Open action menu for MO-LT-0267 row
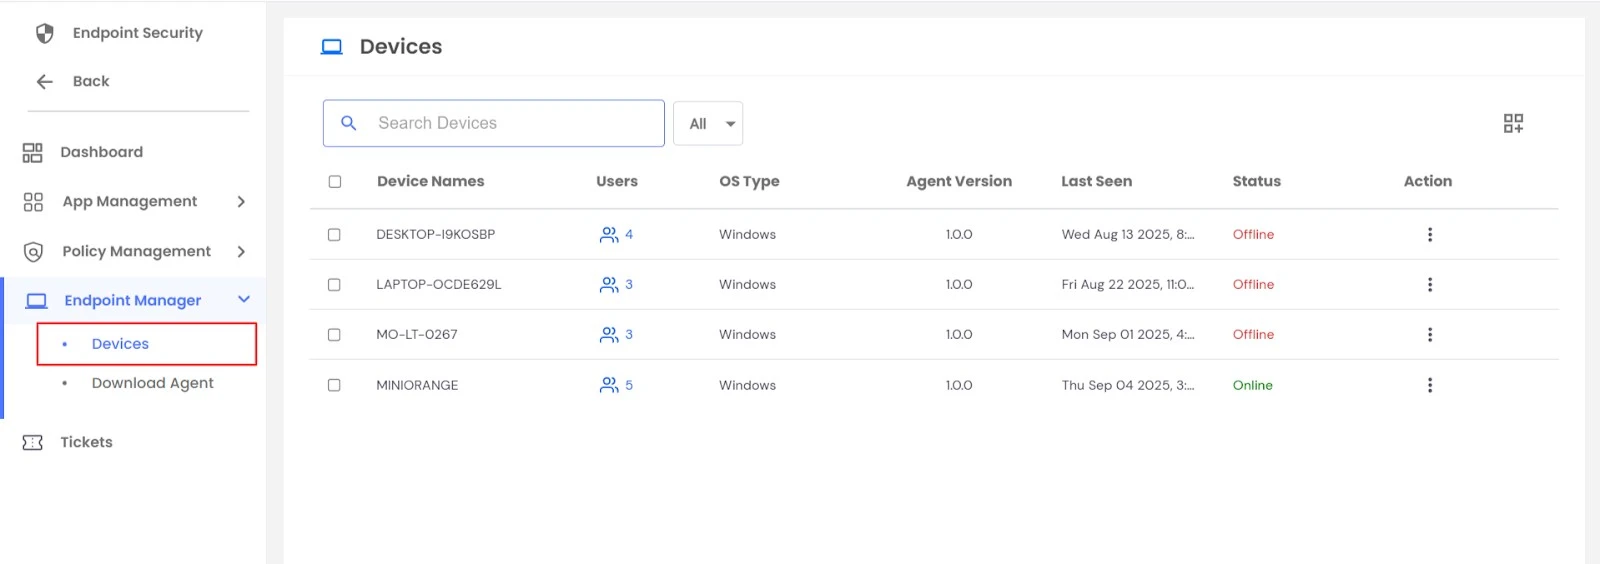Image resolution: width=1600 pixels, height=564 pixels. tap(1429, 335)
